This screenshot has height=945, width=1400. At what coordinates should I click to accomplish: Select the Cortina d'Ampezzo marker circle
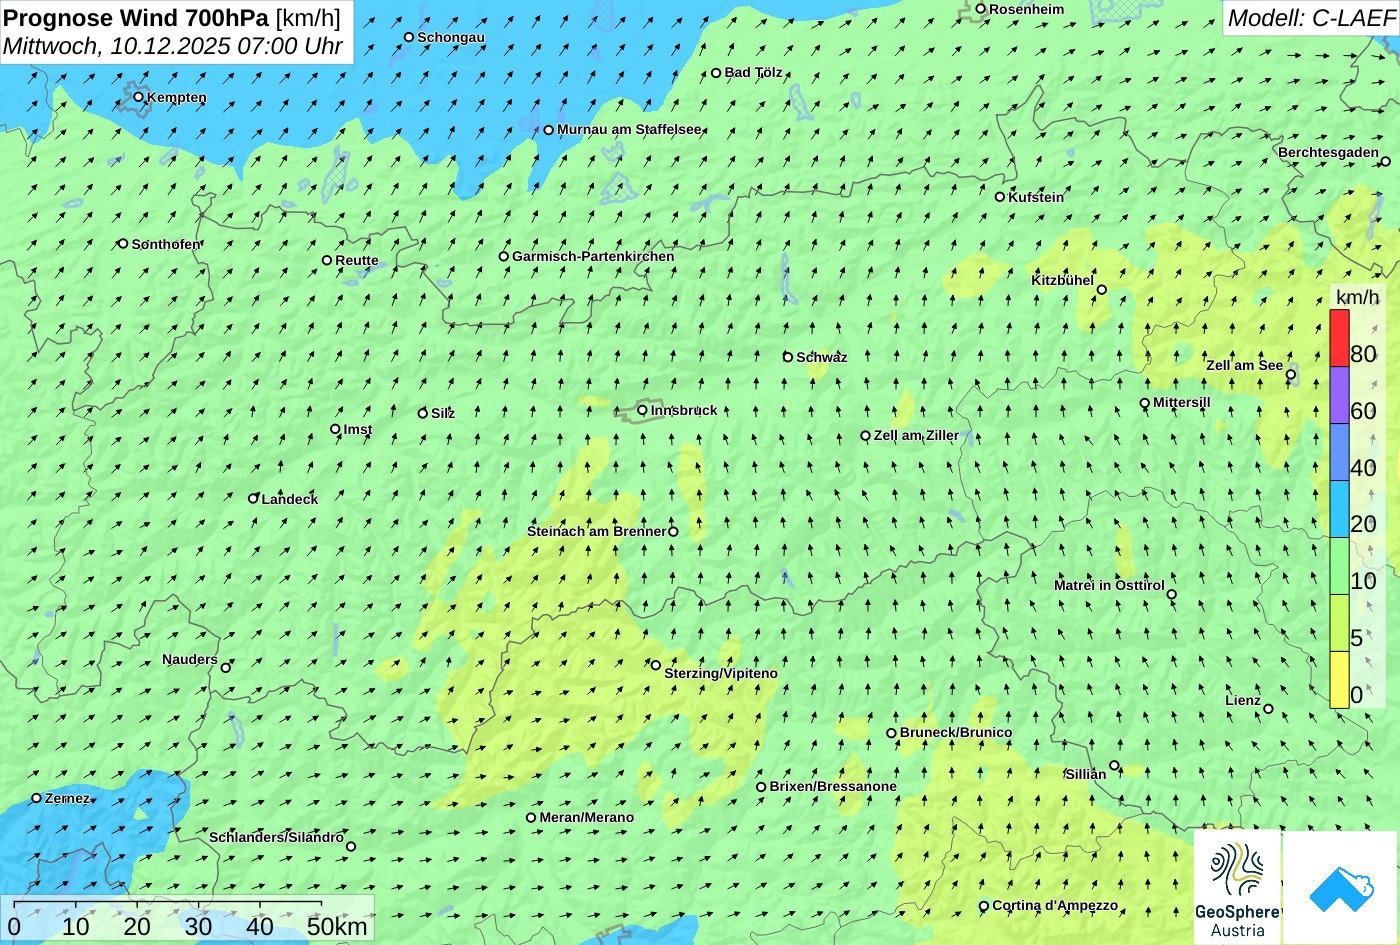click(984, 907)
